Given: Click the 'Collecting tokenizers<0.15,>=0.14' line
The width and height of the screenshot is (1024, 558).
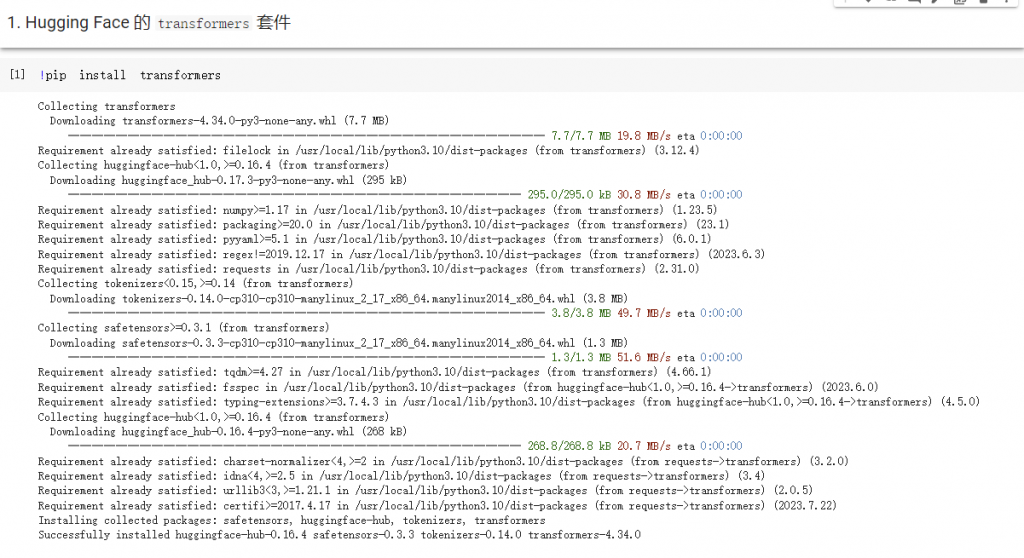Looking at the screenshot, I should pyautogui.click(x=195, y=284).
